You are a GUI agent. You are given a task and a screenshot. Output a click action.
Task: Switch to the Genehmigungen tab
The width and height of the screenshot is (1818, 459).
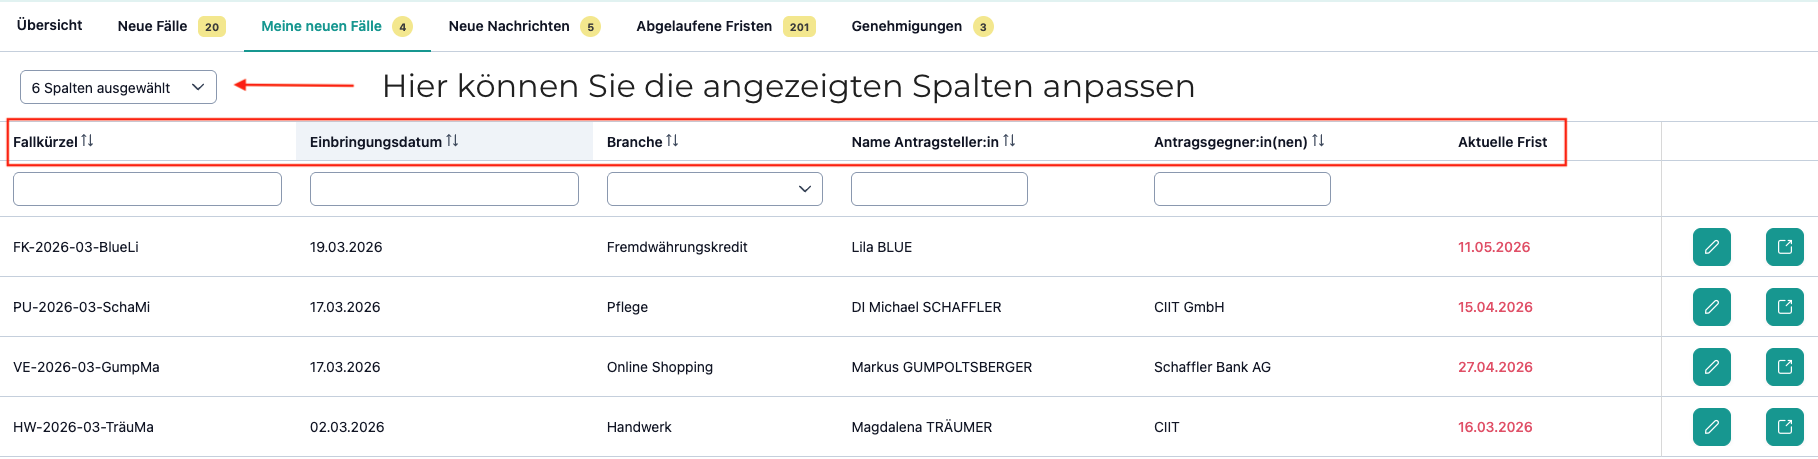click(922, 26)
